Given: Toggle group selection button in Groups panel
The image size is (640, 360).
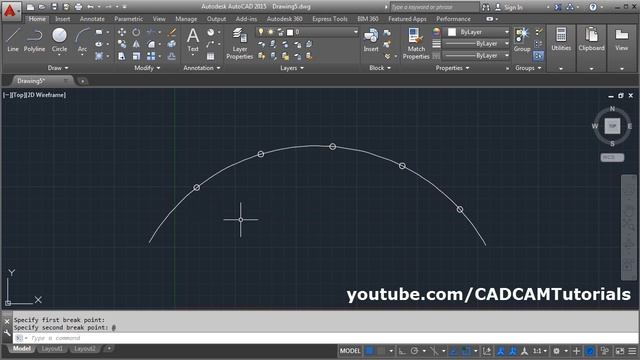Looking at the screenshot, I should [538, 56].
